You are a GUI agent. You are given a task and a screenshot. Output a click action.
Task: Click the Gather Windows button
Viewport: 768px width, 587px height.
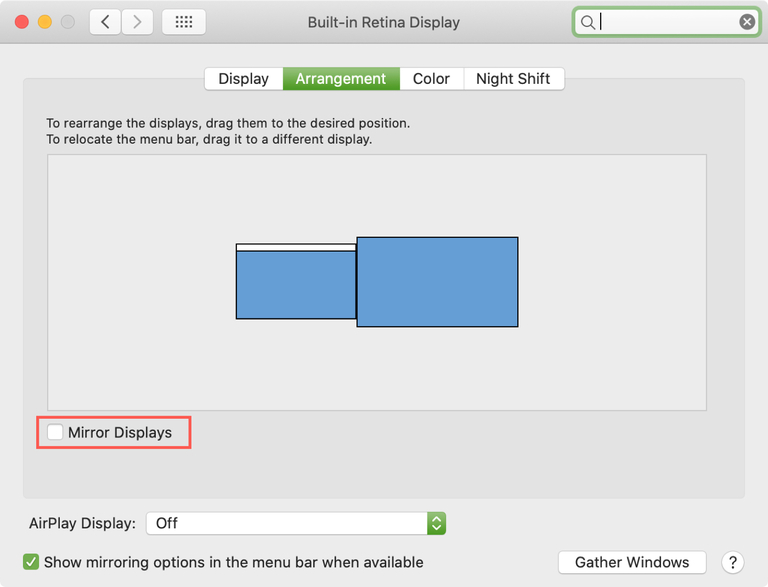632,562
